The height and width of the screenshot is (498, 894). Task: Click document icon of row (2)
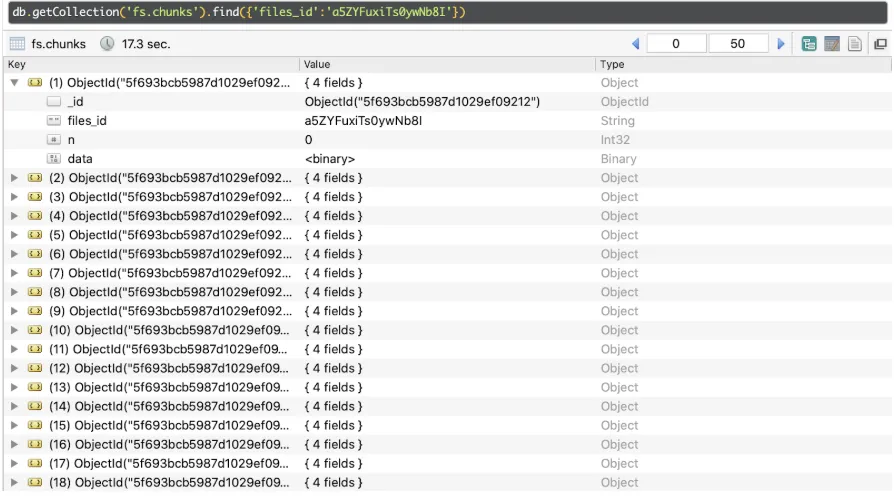point(35,178)
